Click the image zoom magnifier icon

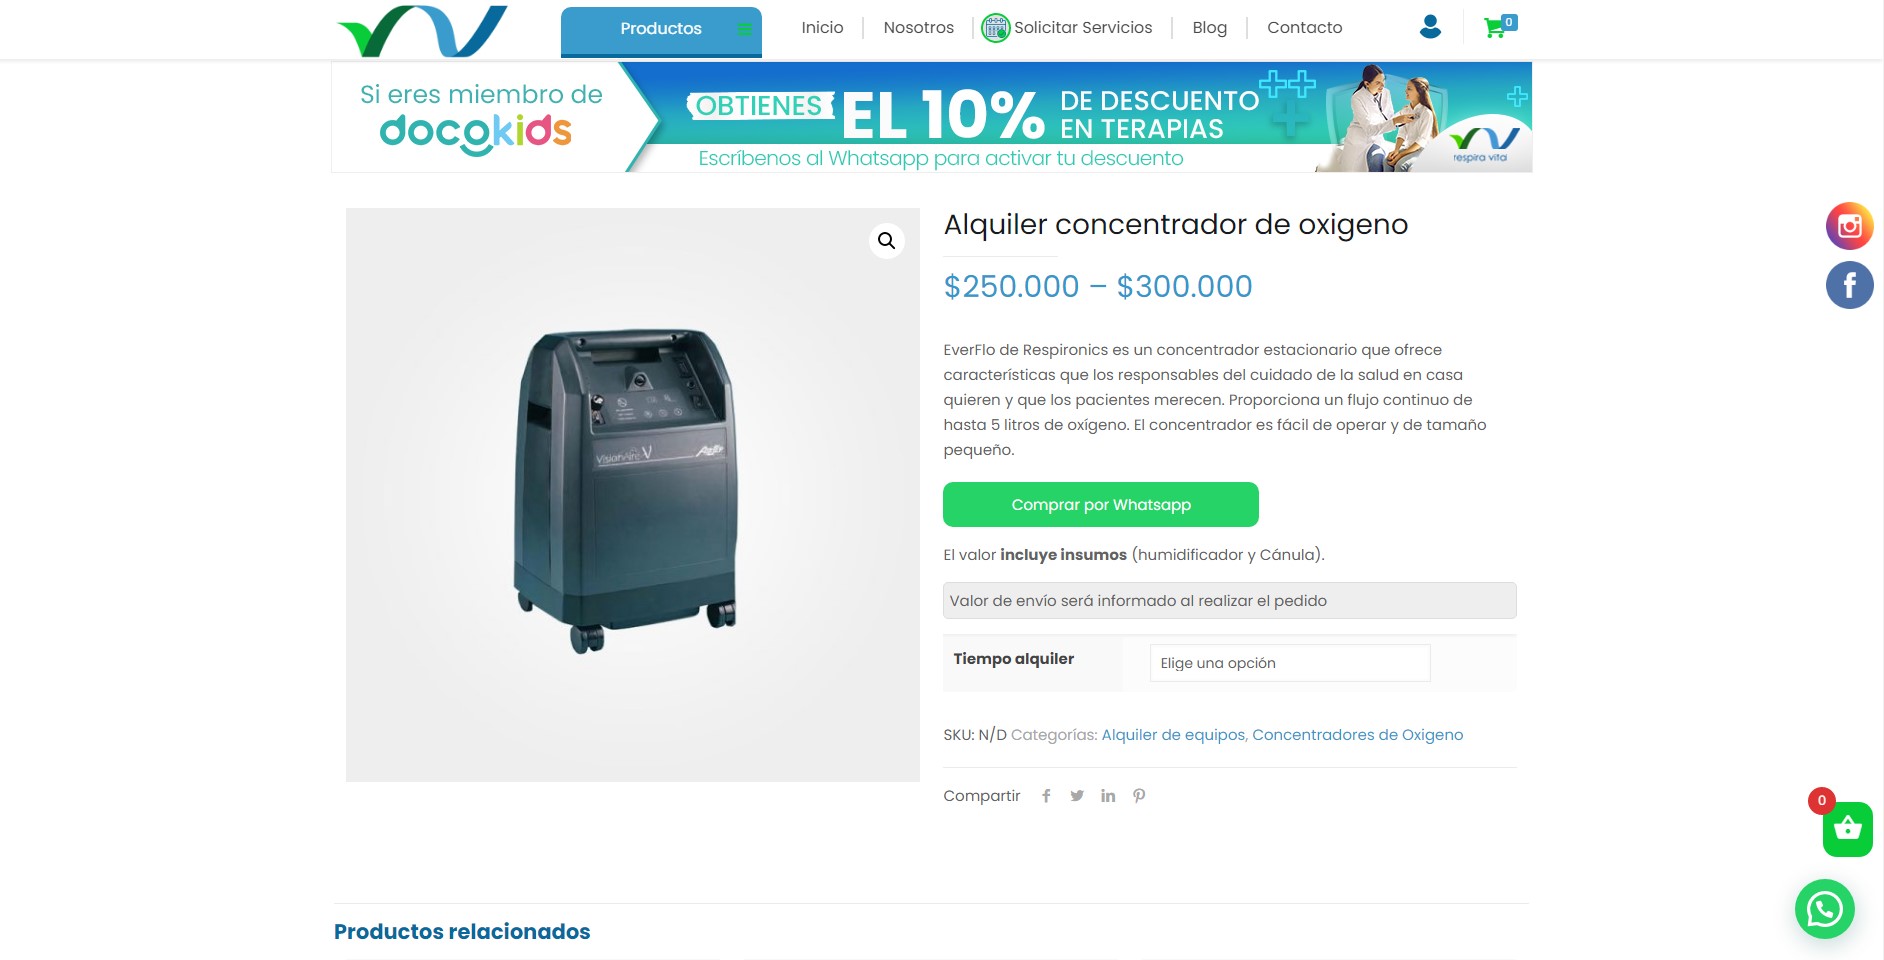[886, 241]
